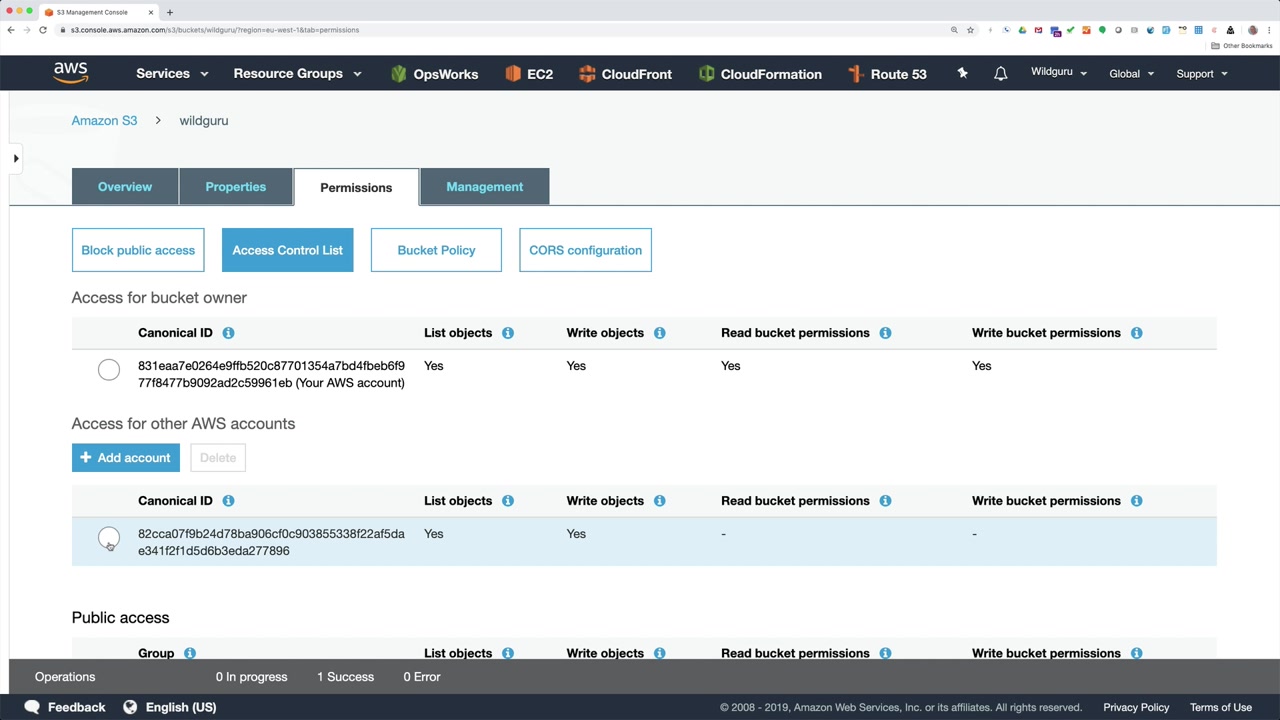This screenshot has height=720, width=1280.
Task: Click the '1 Success' status text
Action: tap(345, 677)
